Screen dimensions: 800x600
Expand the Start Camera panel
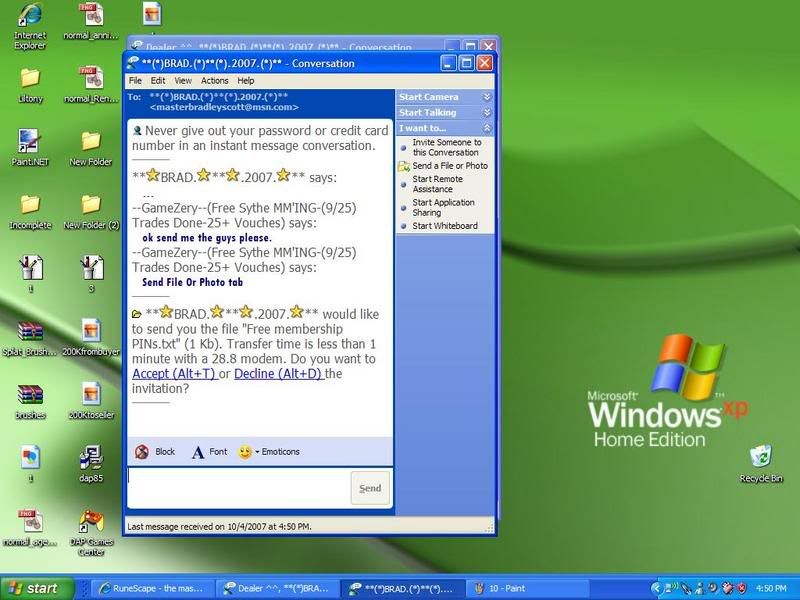click(x=445, y=97)
